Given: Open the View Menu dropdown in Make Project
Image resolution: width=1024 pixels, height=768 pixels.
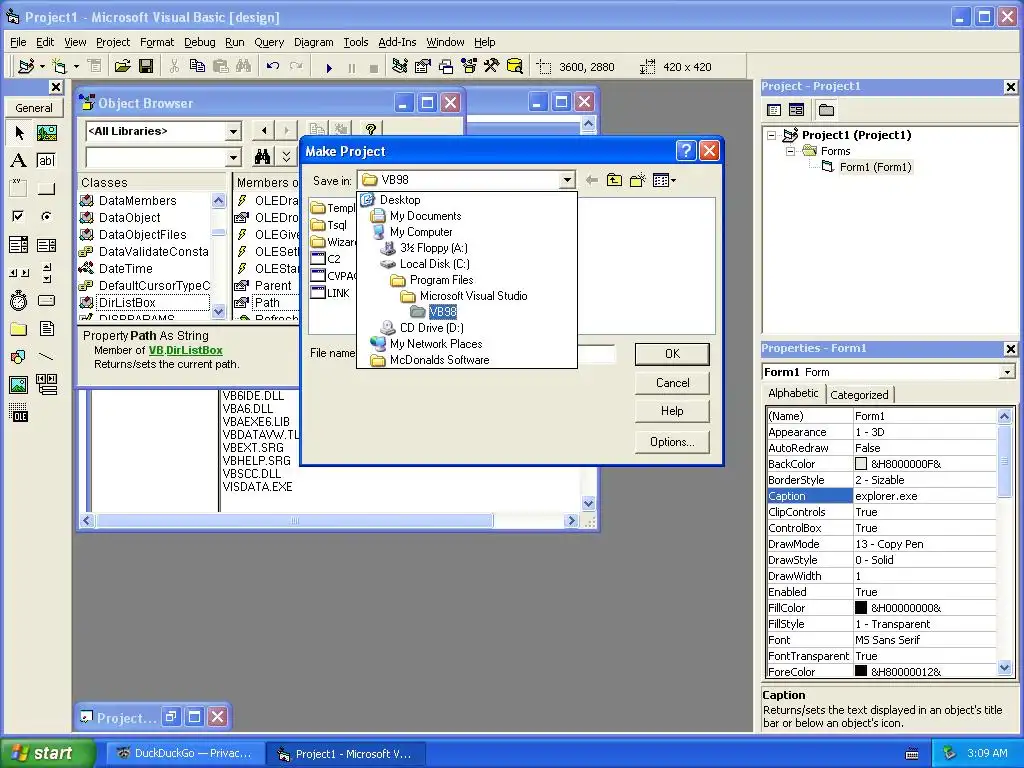Looking at the screenshot, I should pos(664,180).
